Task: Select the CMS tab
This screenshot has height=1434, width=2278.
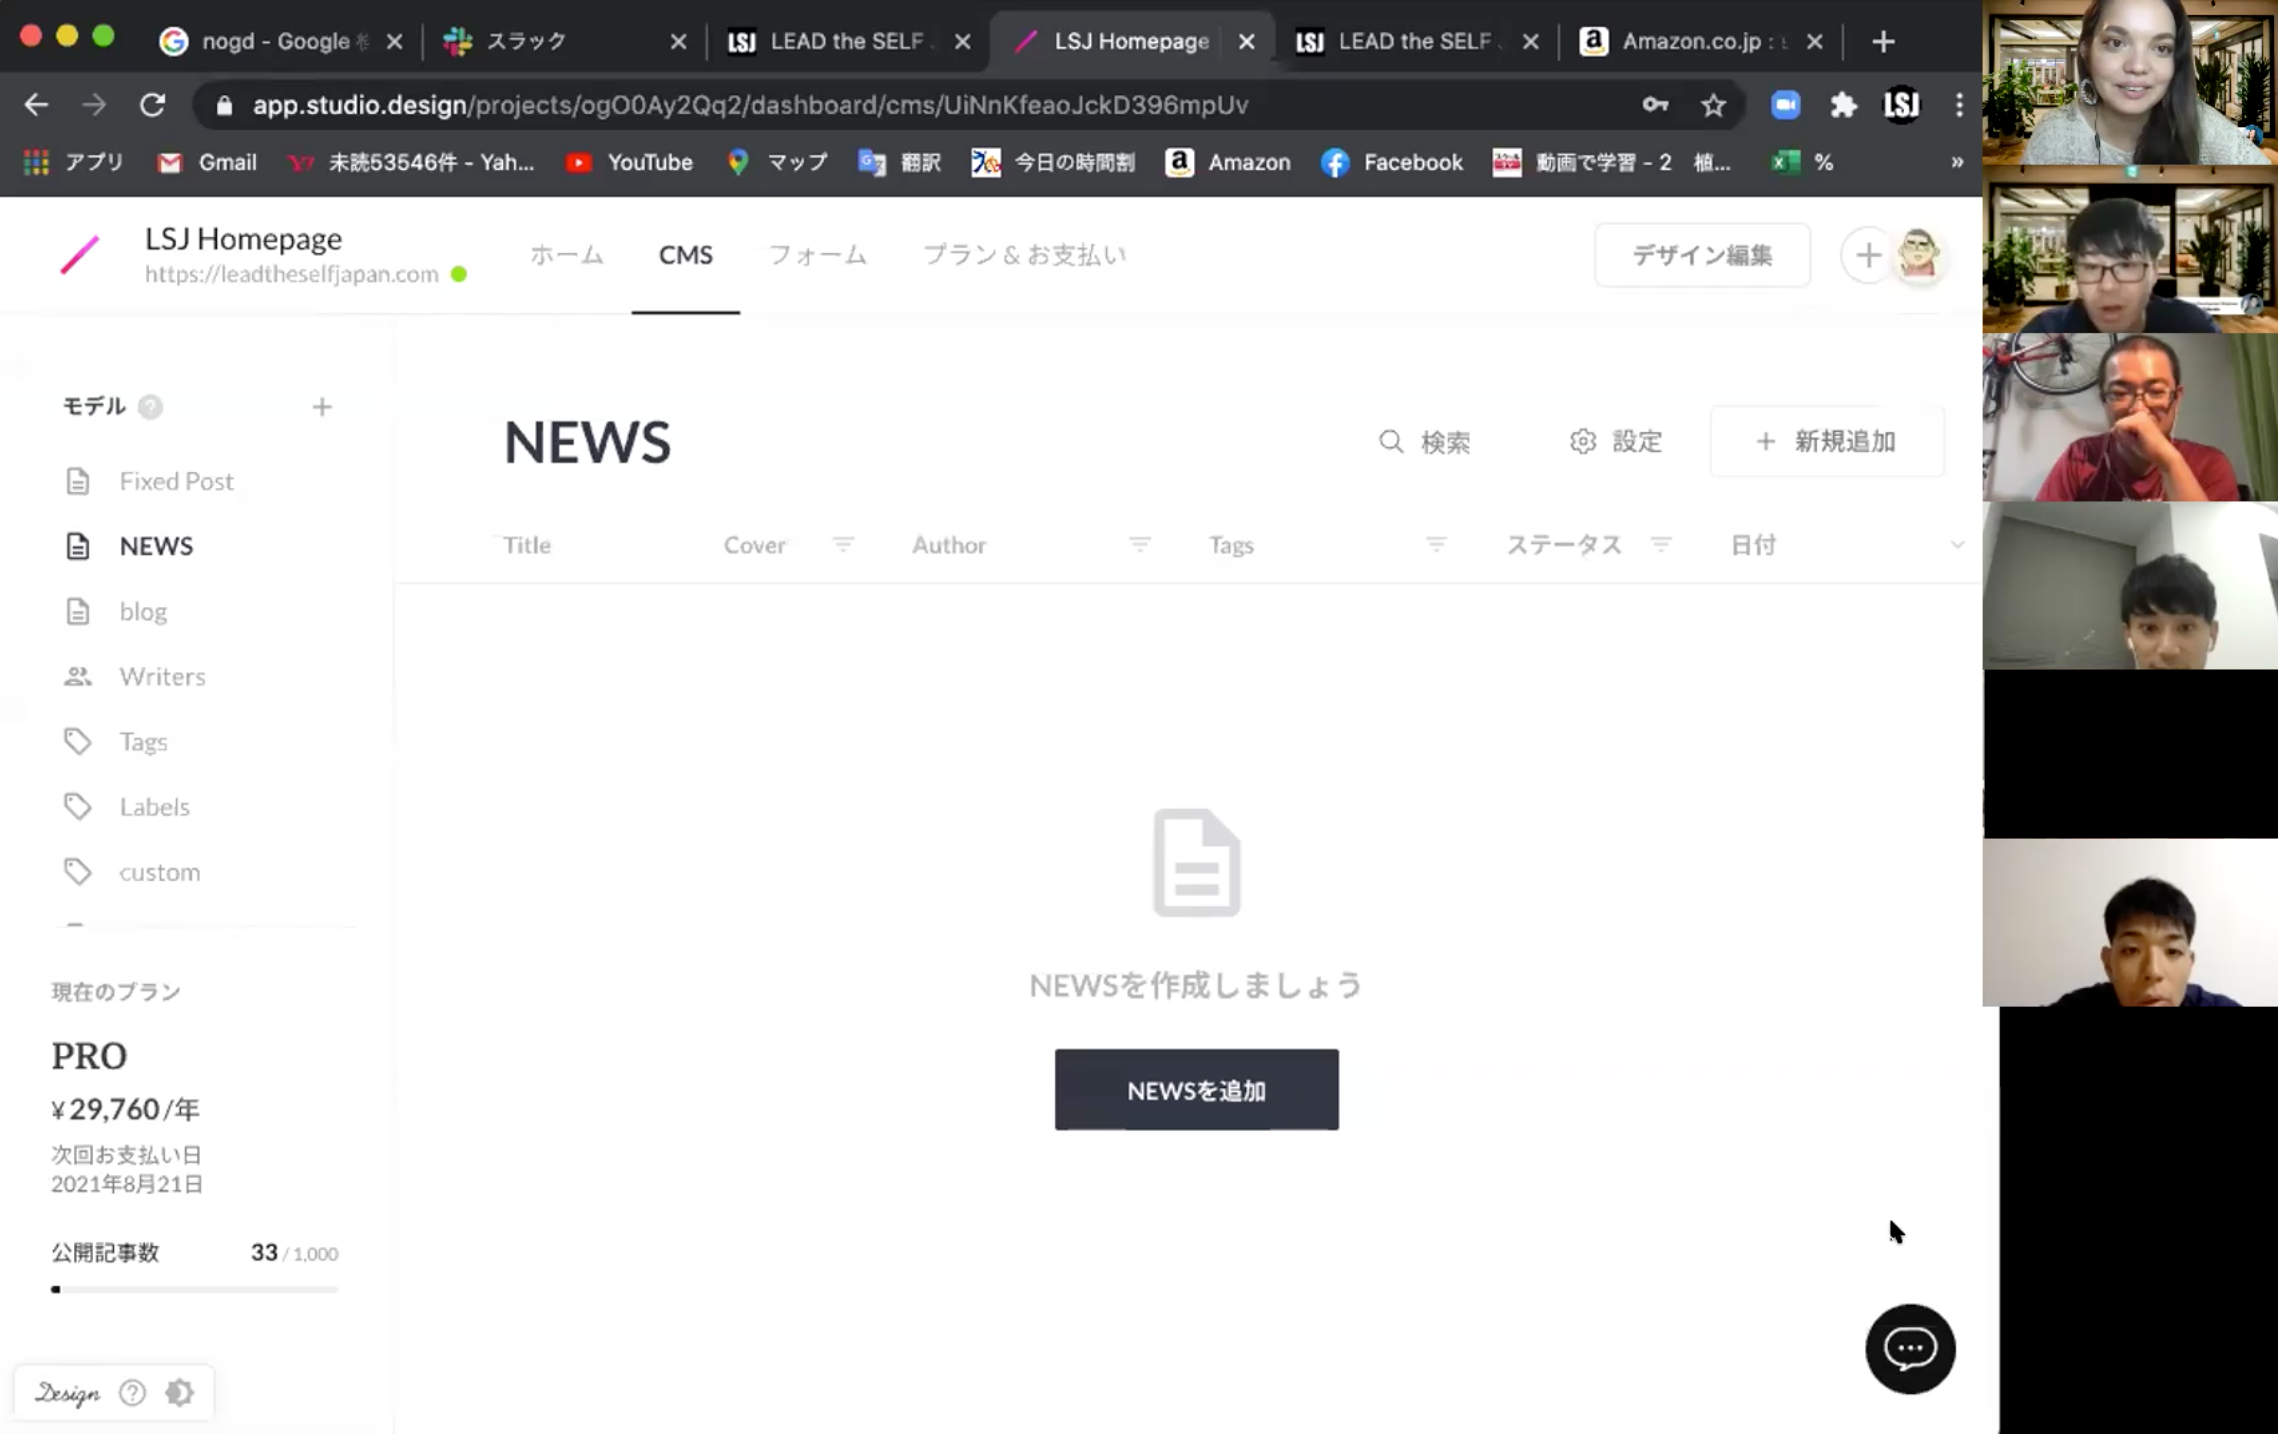Action: point(686,255)
